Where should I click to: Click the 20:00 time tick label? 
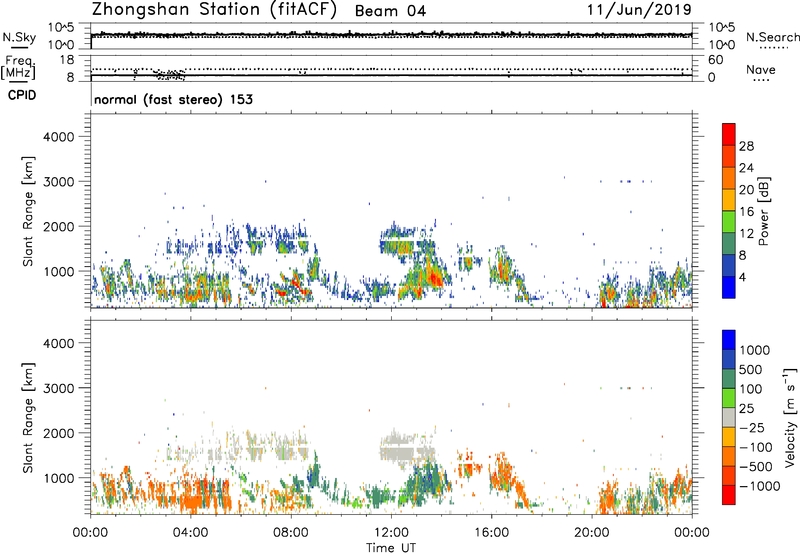click(x=592, y=533)
